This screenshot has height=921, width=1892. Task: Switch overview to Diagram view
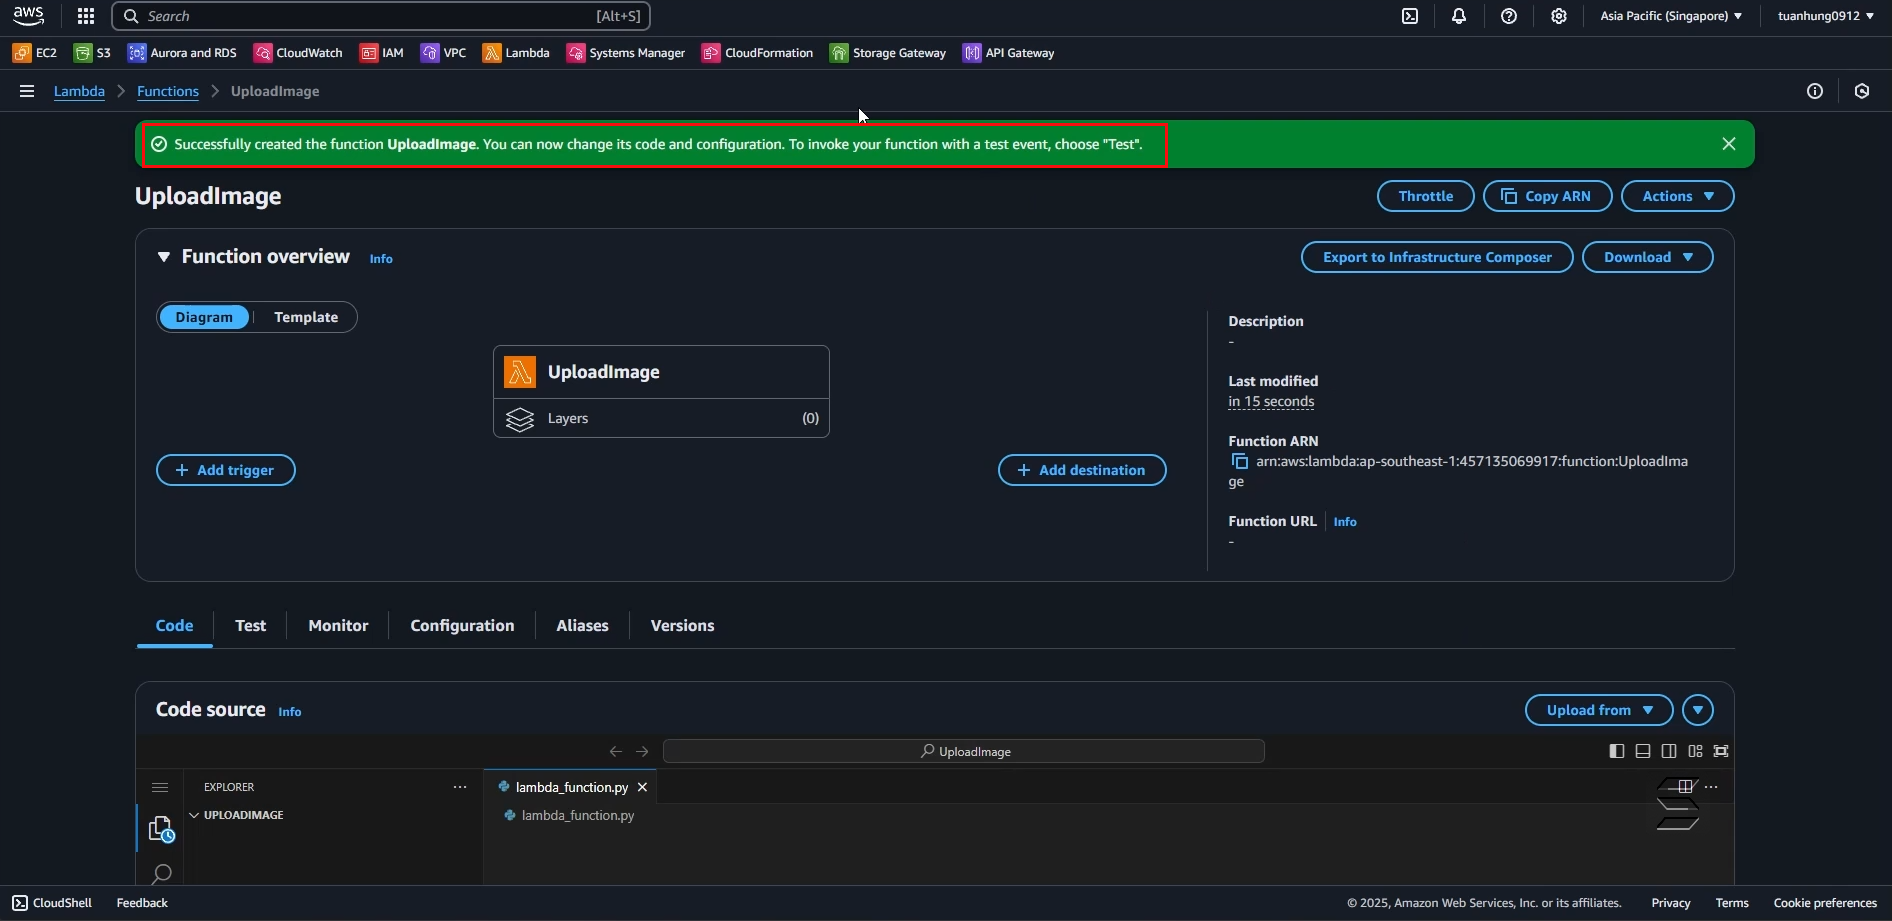(x=204, y=317)
